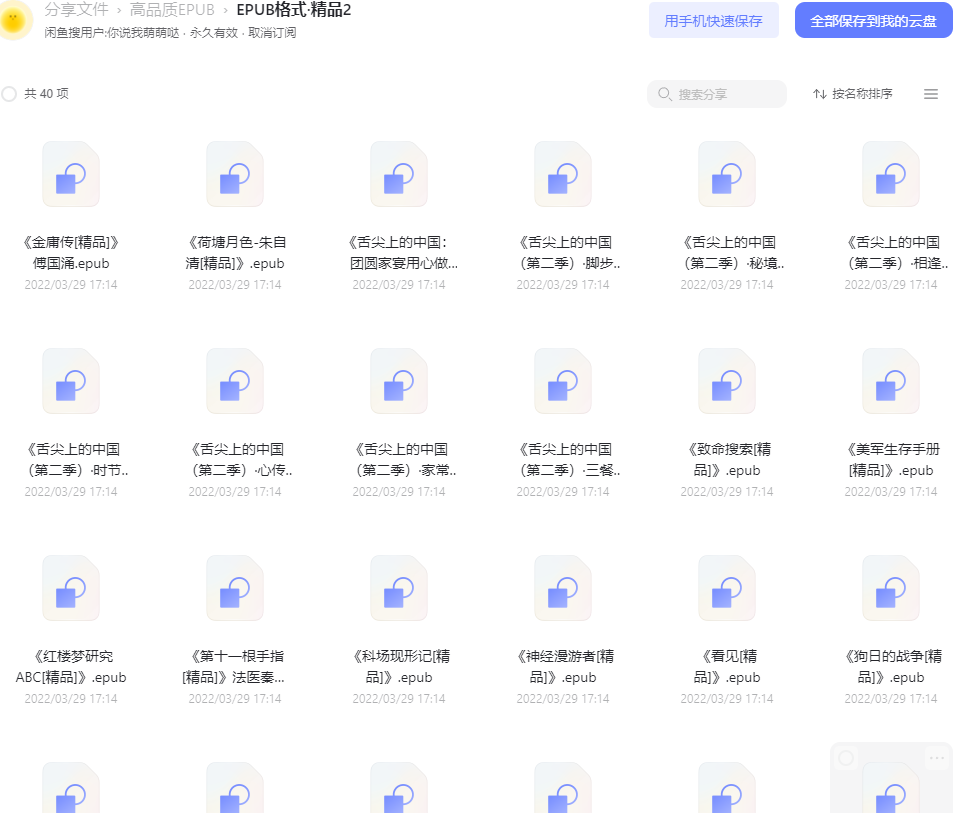The height and width of the screenshot is (813, 954).
Task: Tick the checkbox on the hovered bottom file card
Action: pyautogui.click(x=846, y=758)
